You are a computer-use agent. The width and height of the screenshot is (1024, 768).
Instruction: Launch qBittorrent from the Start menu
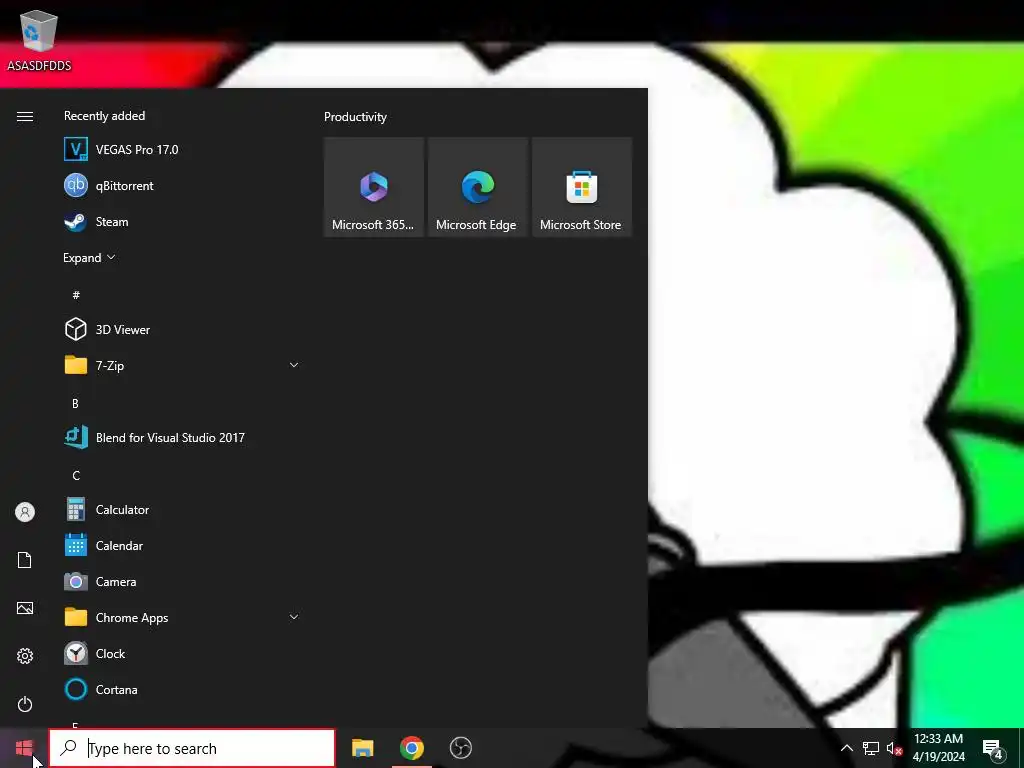point(183,185)
